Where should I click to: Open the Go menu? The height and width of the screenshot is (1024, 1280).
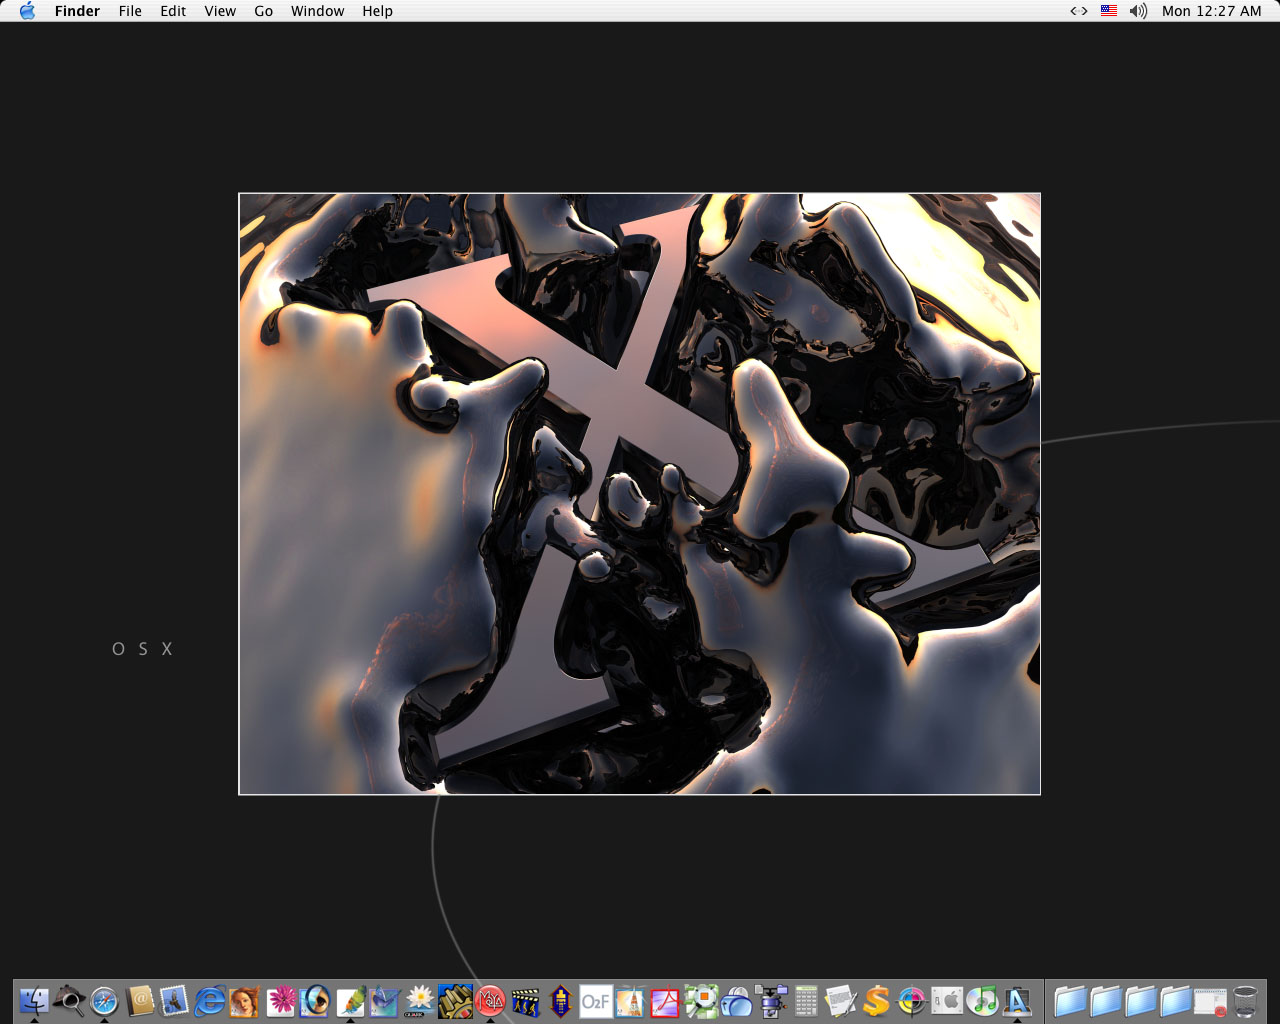tap(263, 11)
